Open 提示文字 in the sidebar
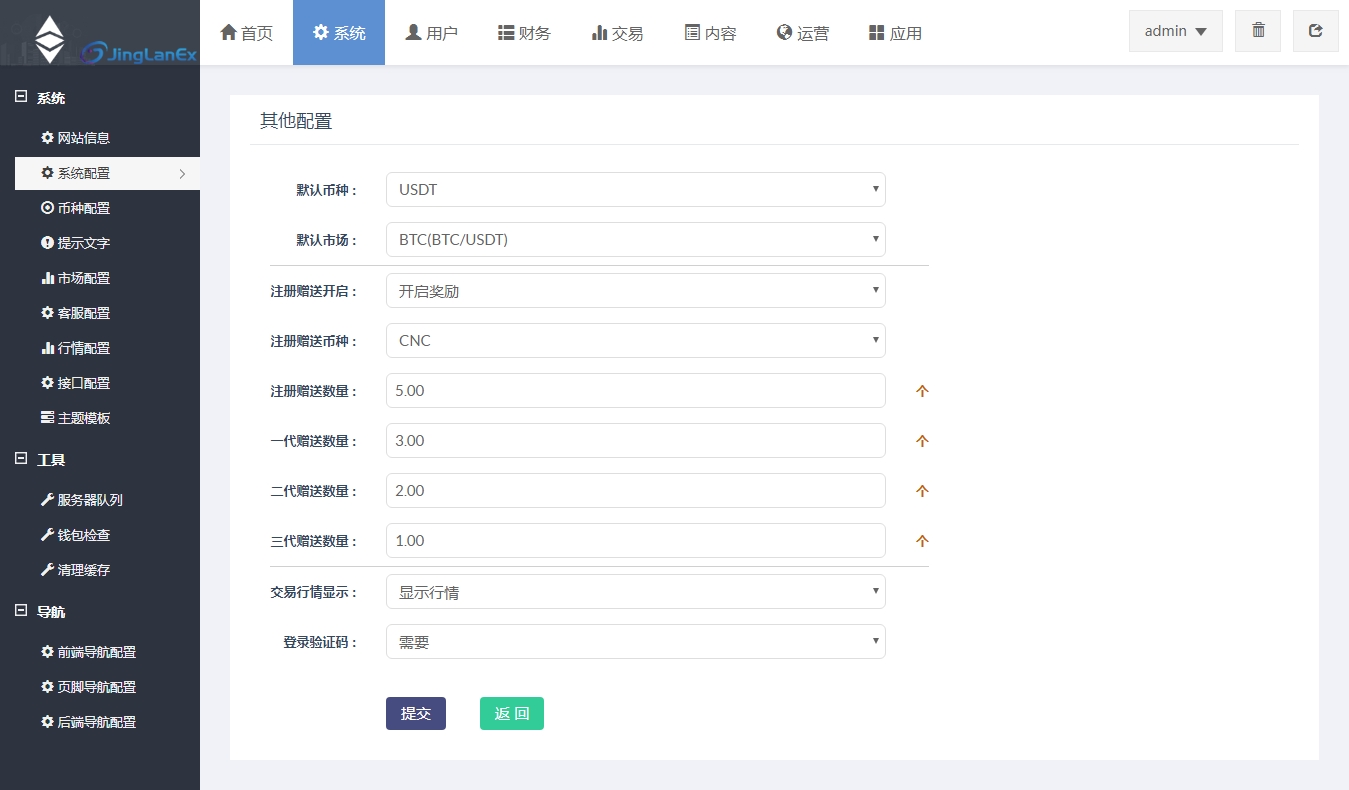This screenshot has height=790, width=1349. point(75,243)
